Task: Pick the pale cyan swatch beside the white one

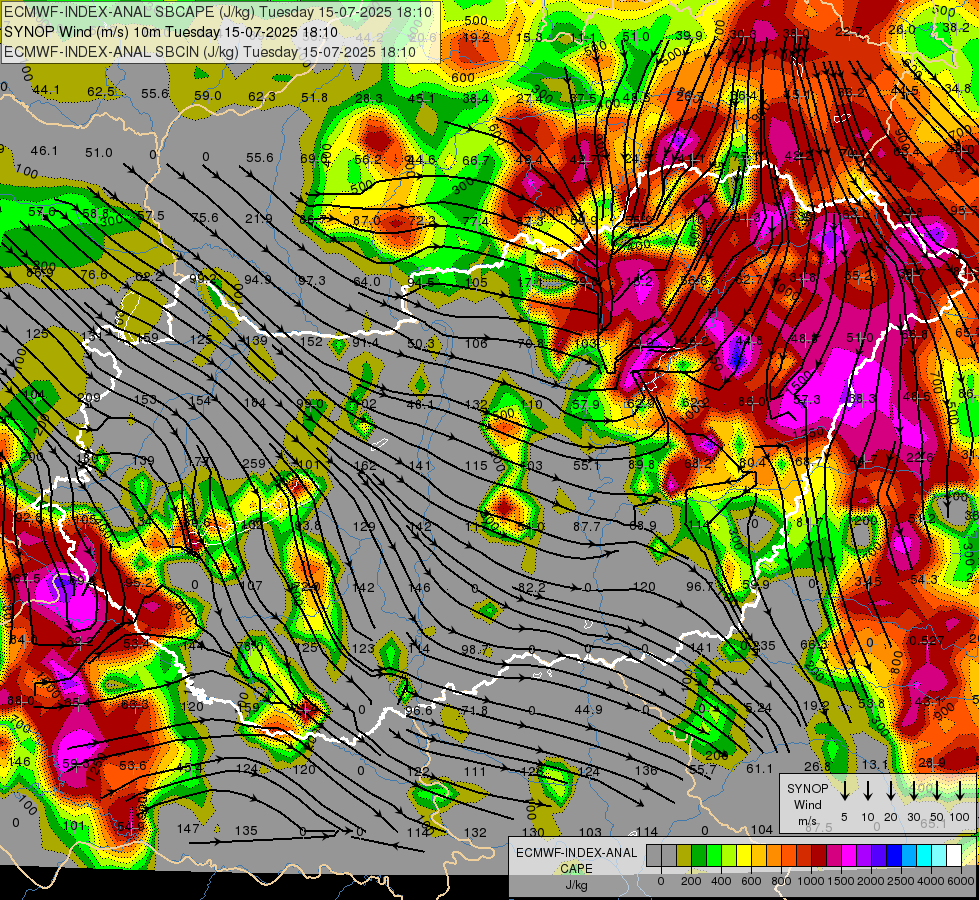Action: pyautogui.click(x=939, y=855)
